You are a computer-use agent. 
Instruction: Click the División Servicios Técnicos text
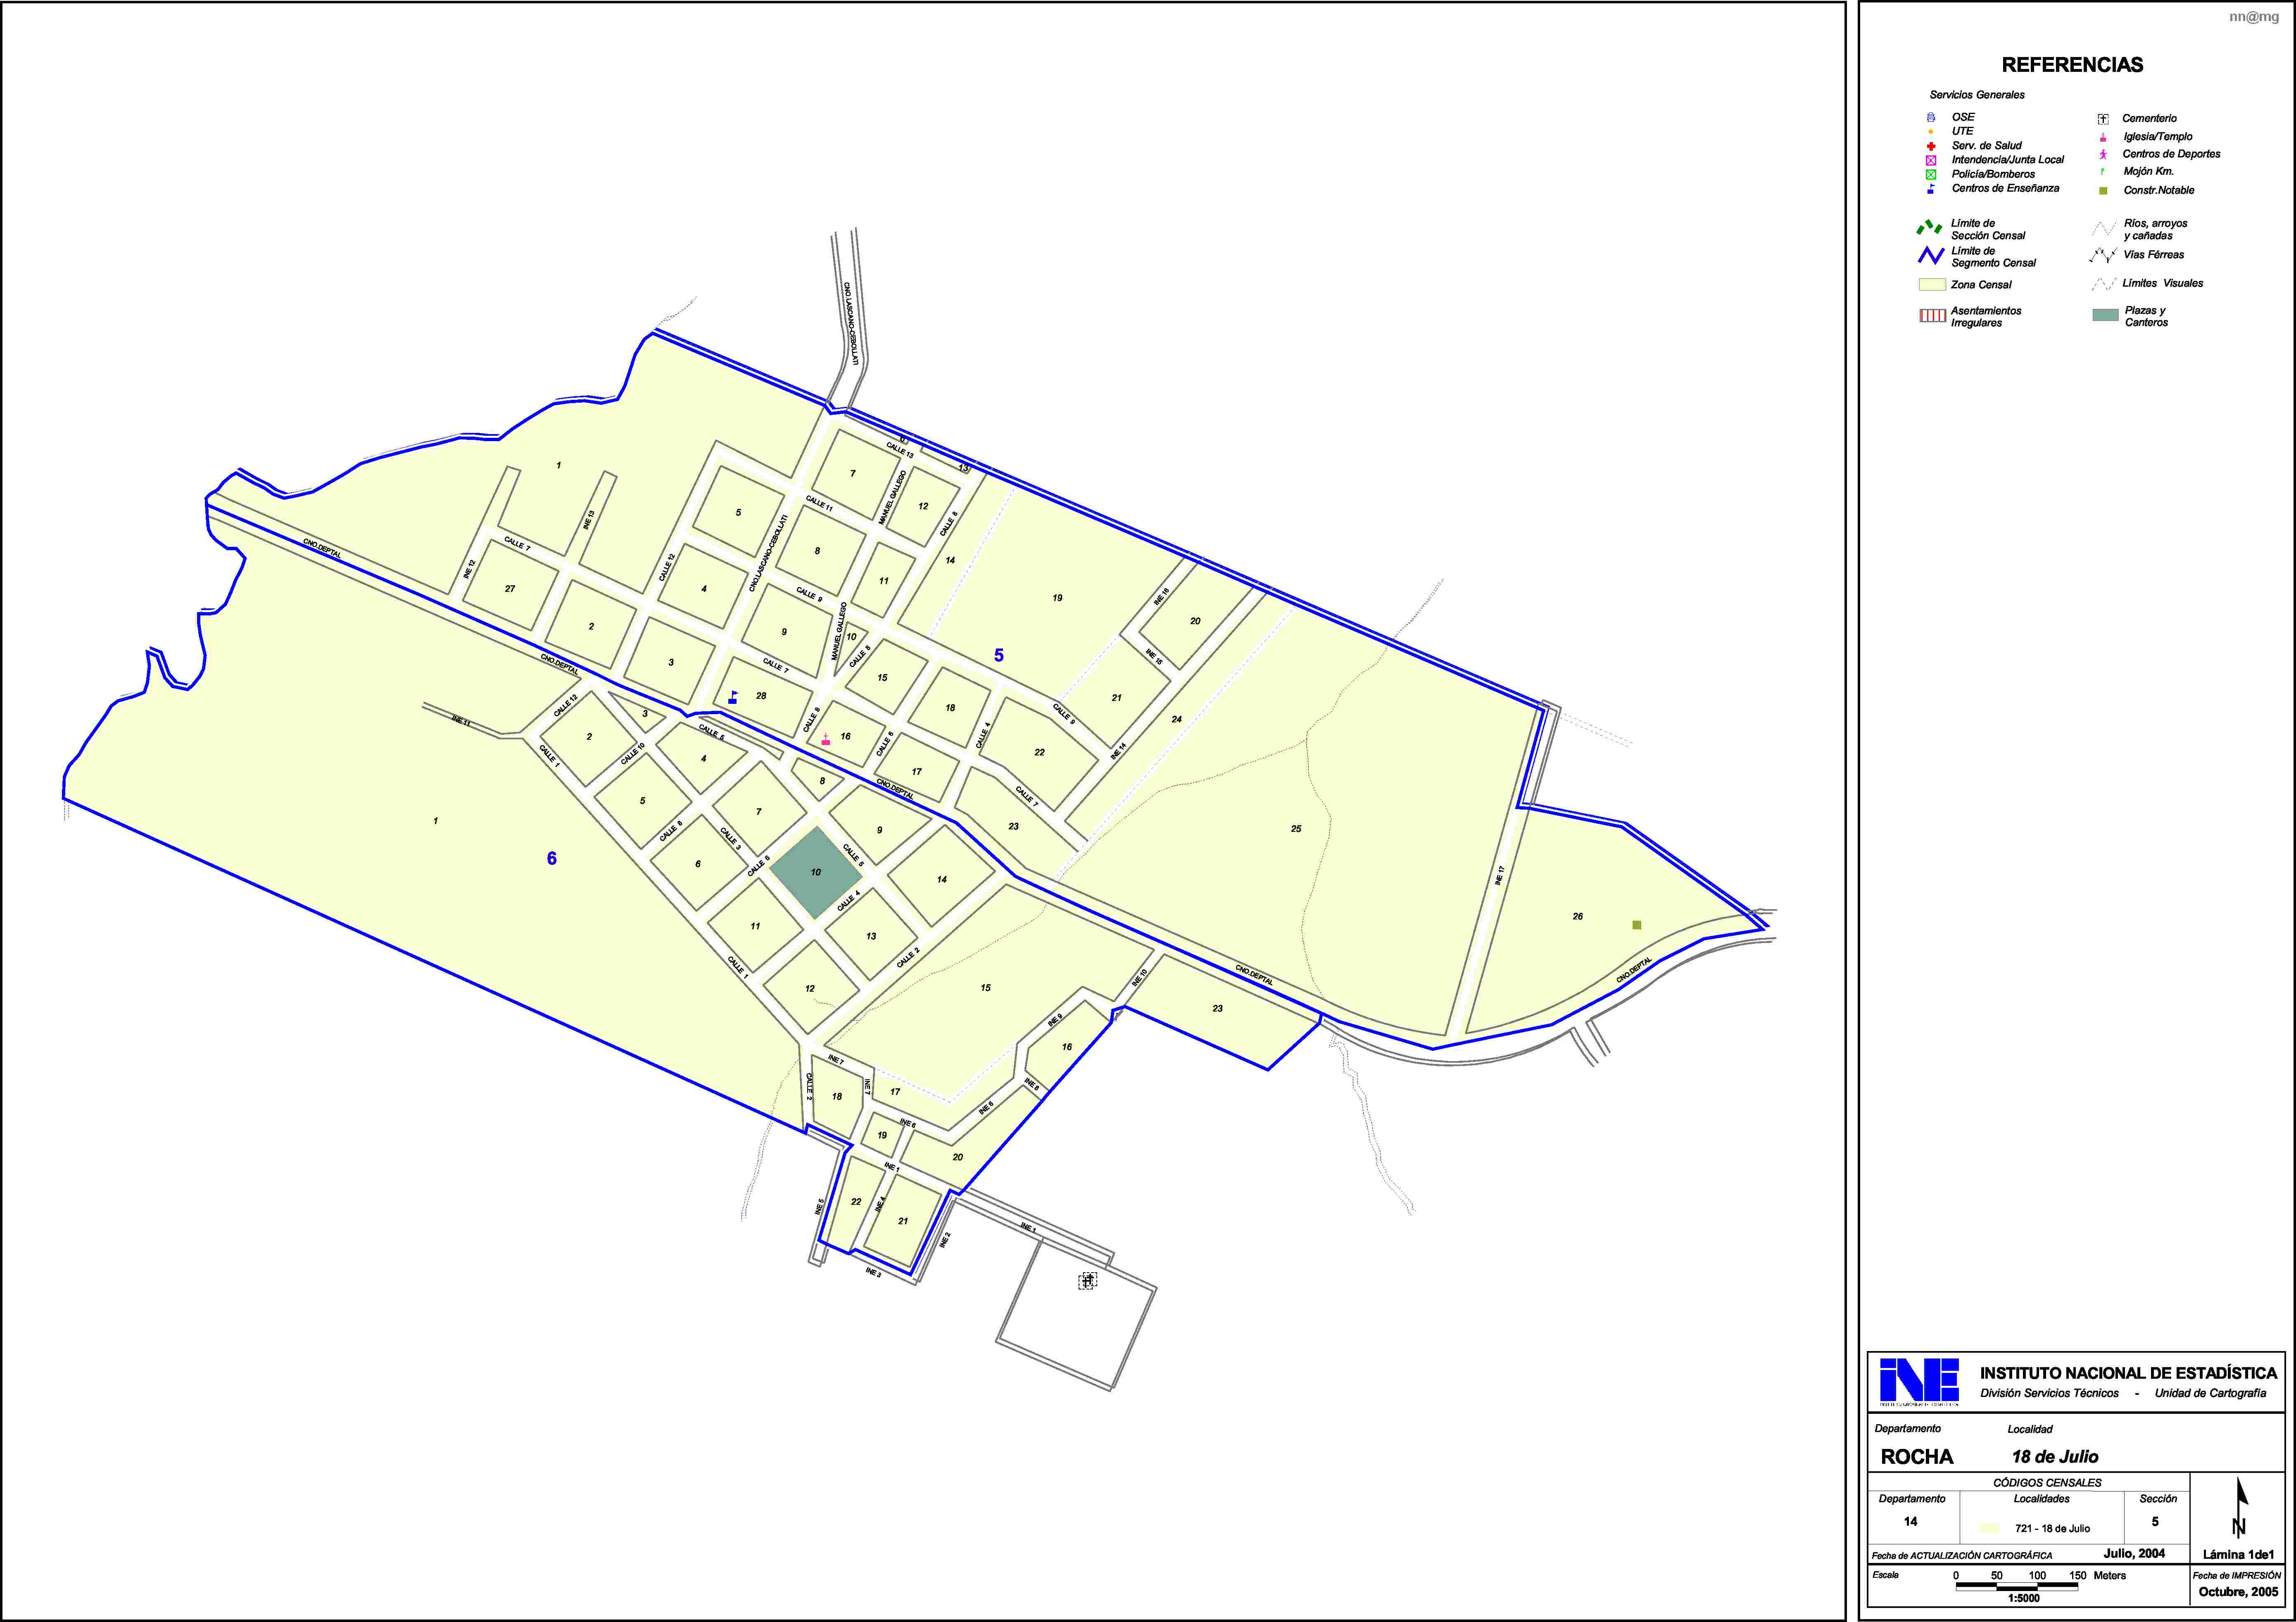tap(2049, 1393)
